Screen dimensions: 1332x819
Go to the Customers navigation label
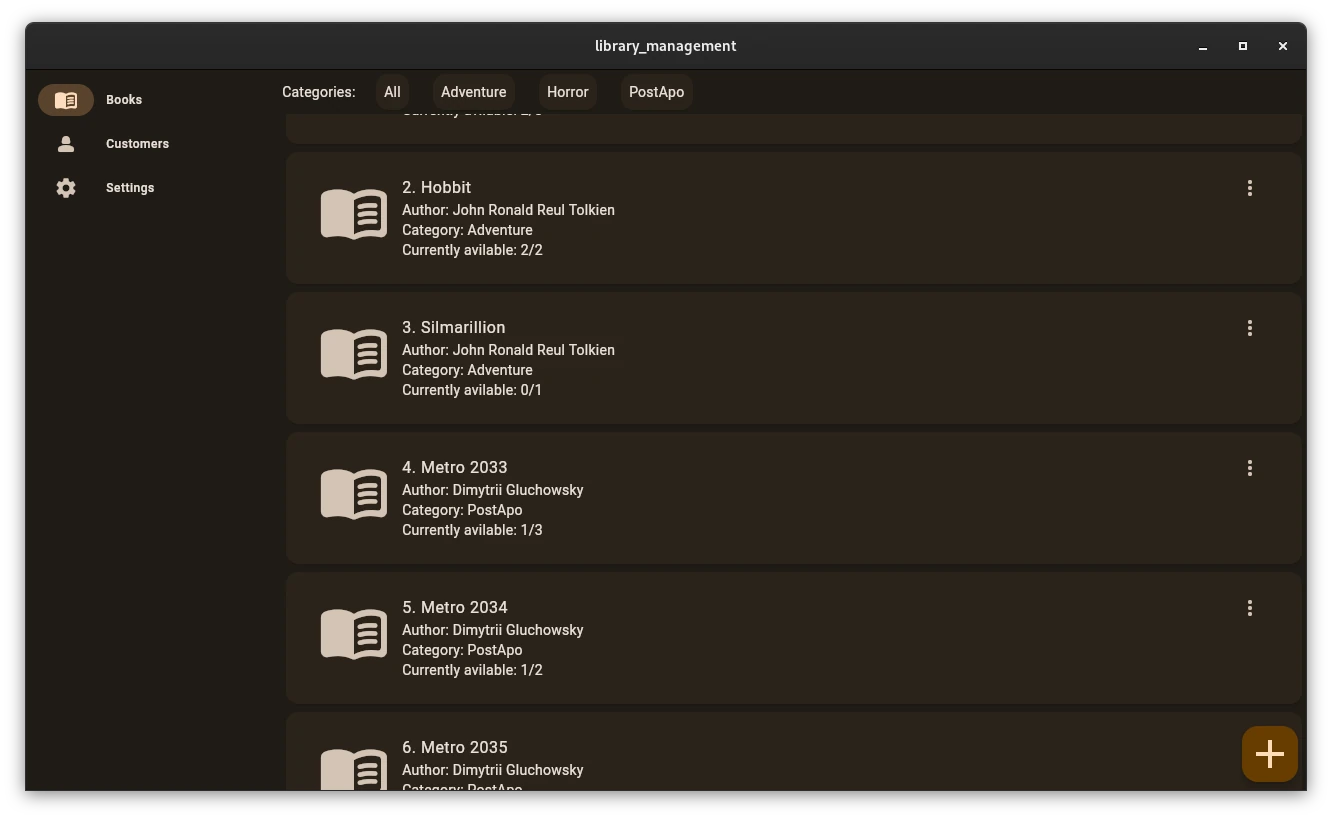(x=138, y=144)
